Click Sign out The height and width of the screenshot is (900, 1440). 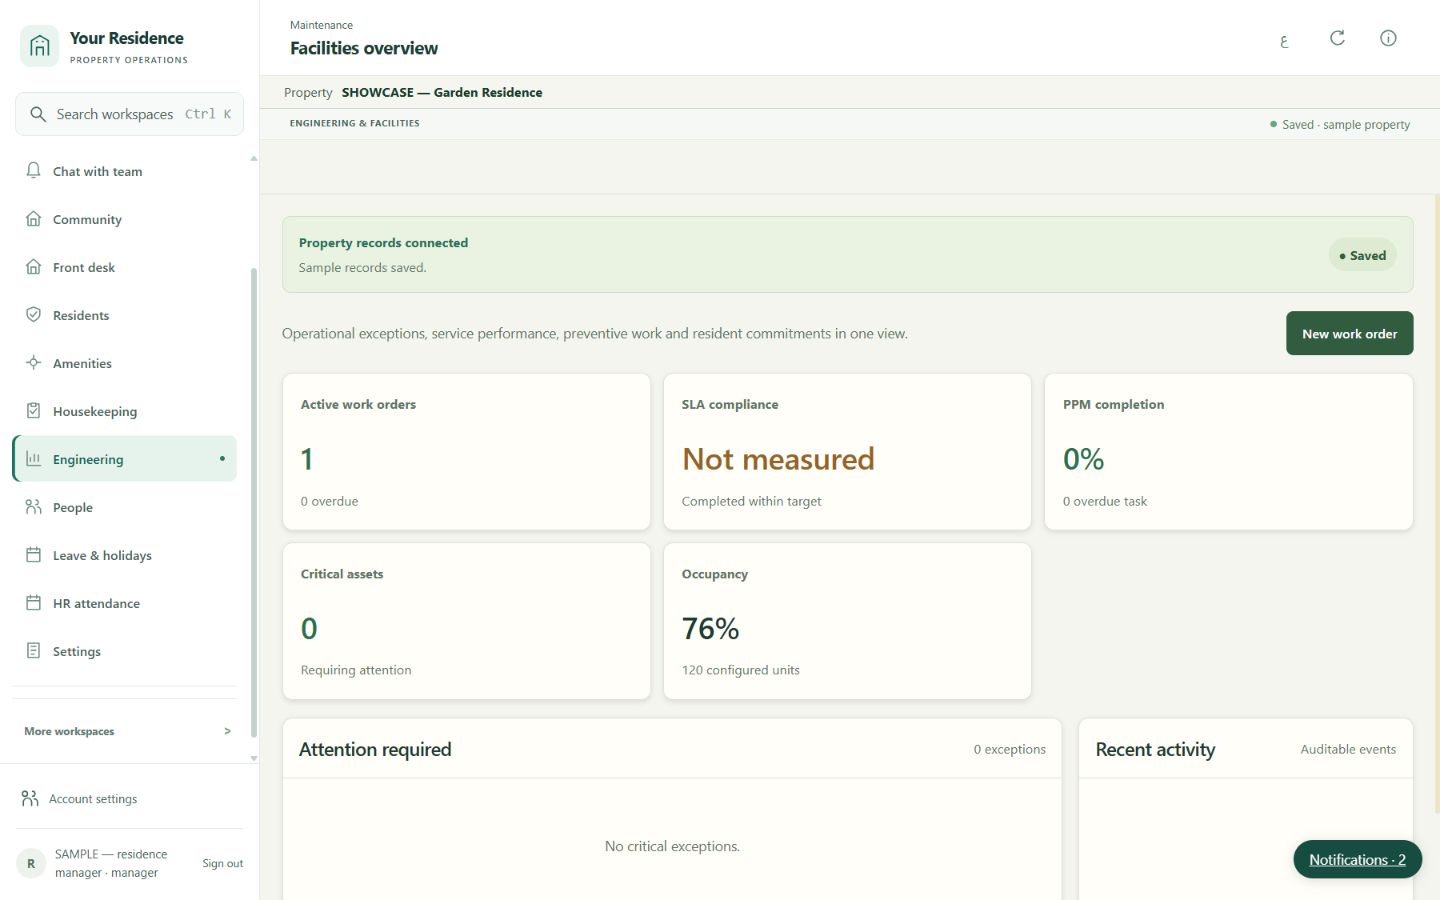[222, 863]
